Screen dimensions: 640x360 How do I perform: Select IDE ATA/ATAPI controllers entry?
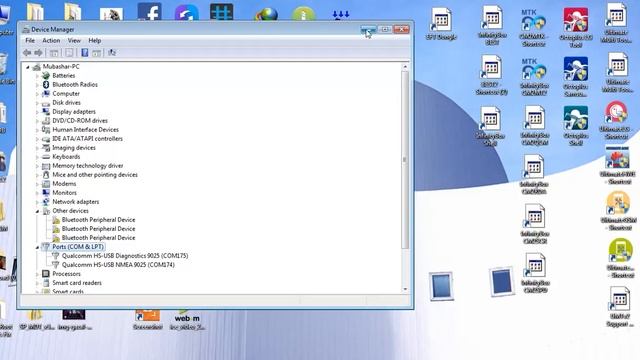pyautogui.click(x=87, y=138)
